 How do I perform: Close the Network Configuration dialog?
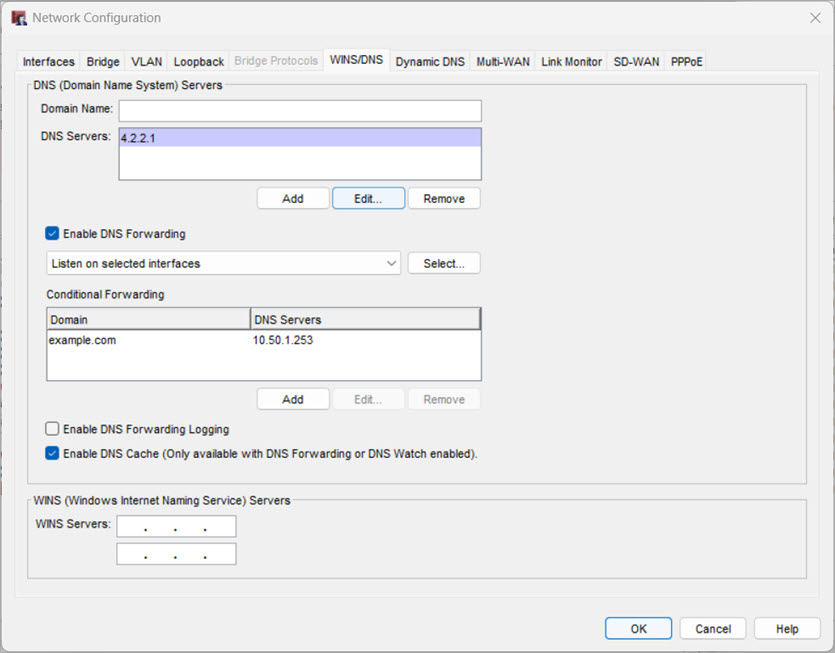click(x=815, y=18)
